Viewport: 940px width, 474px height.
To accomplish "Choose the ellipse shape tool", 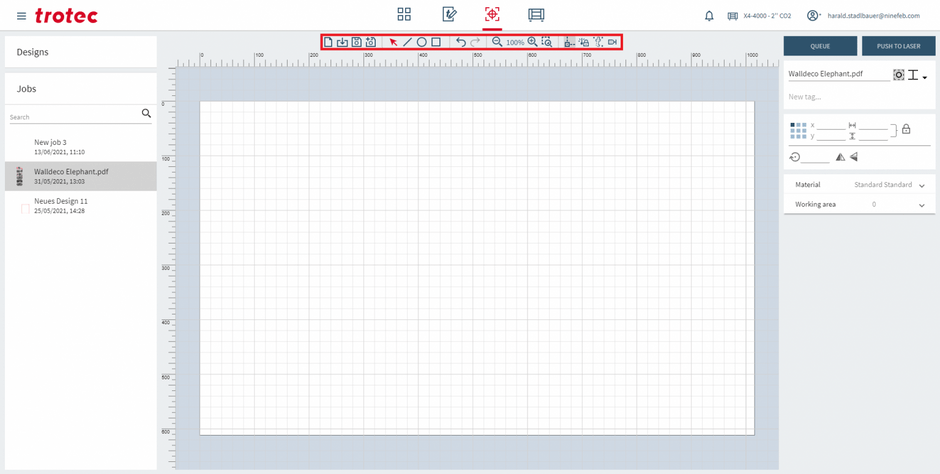I will 422,42.
